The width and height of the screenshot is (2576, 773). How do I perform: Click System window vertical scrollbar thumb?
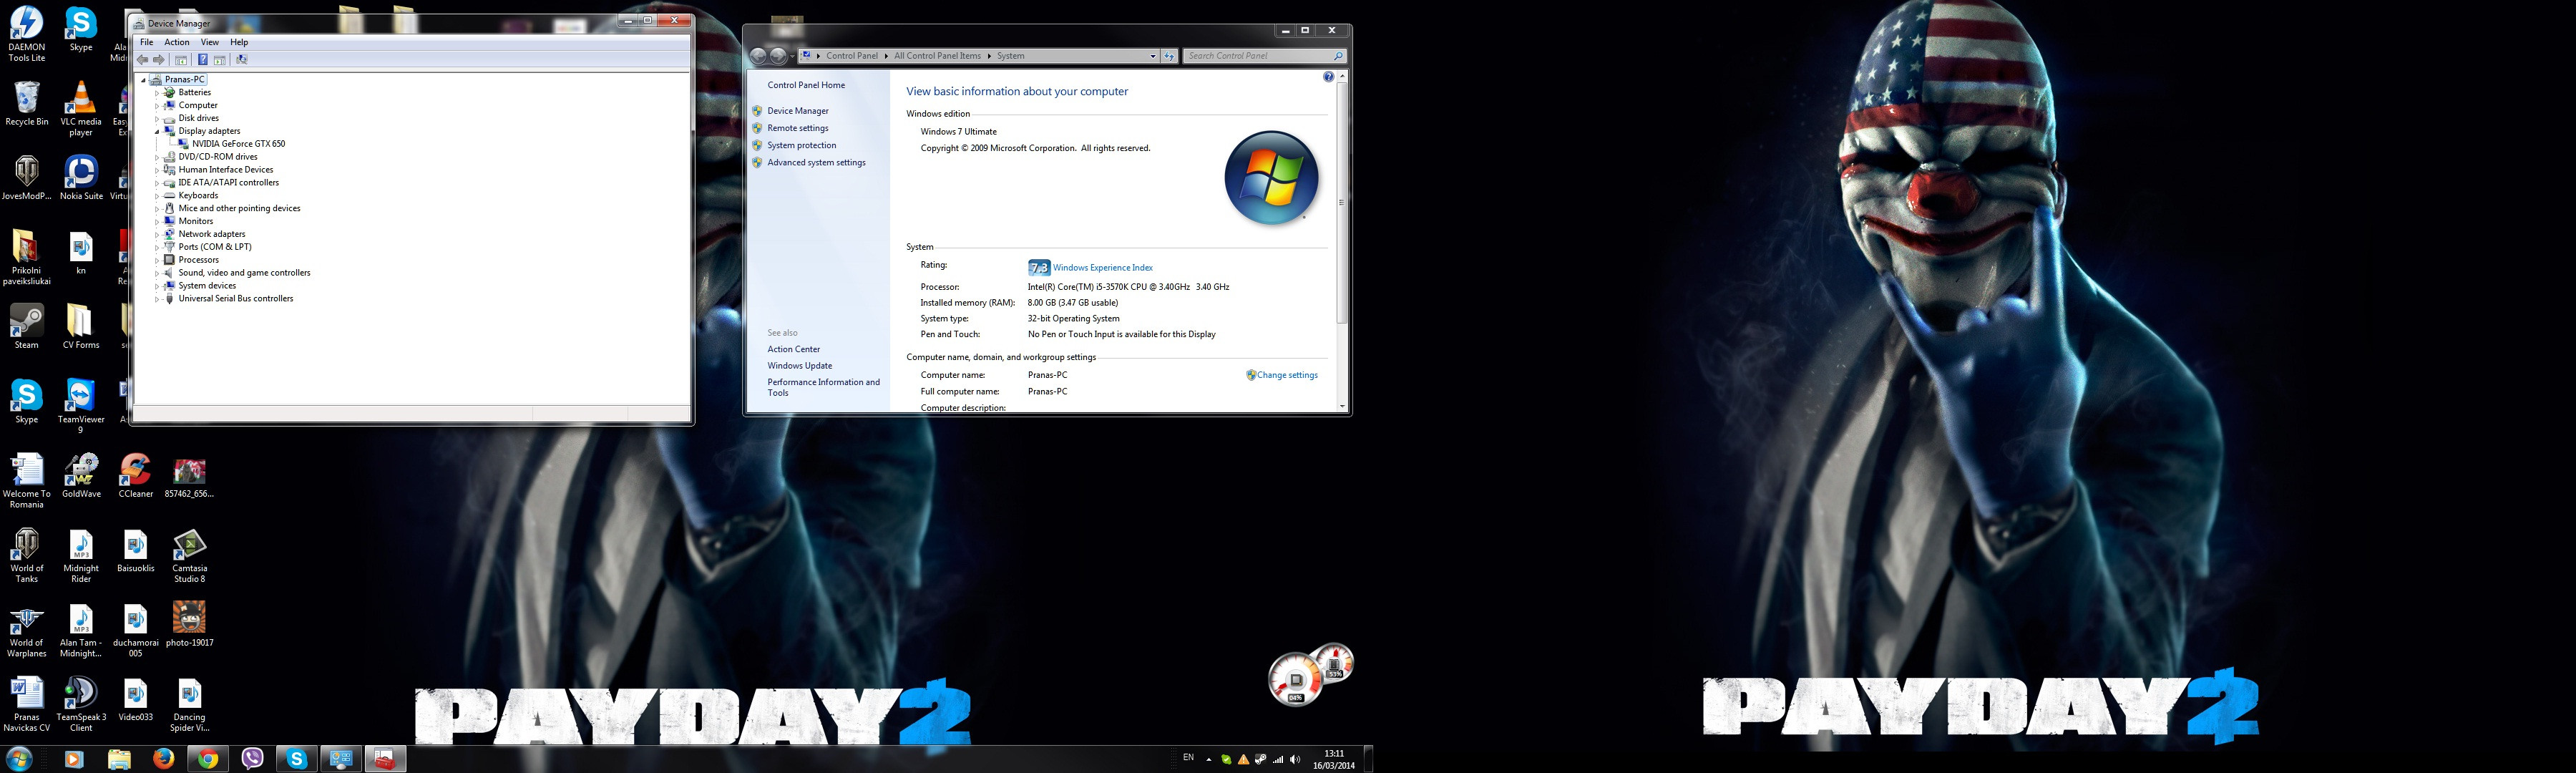(x=1341, y=202)
